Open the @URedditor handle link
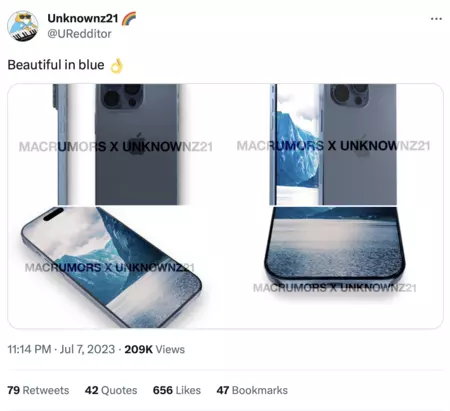Viewport: 450px width, 411px height. tap(79, 34)
